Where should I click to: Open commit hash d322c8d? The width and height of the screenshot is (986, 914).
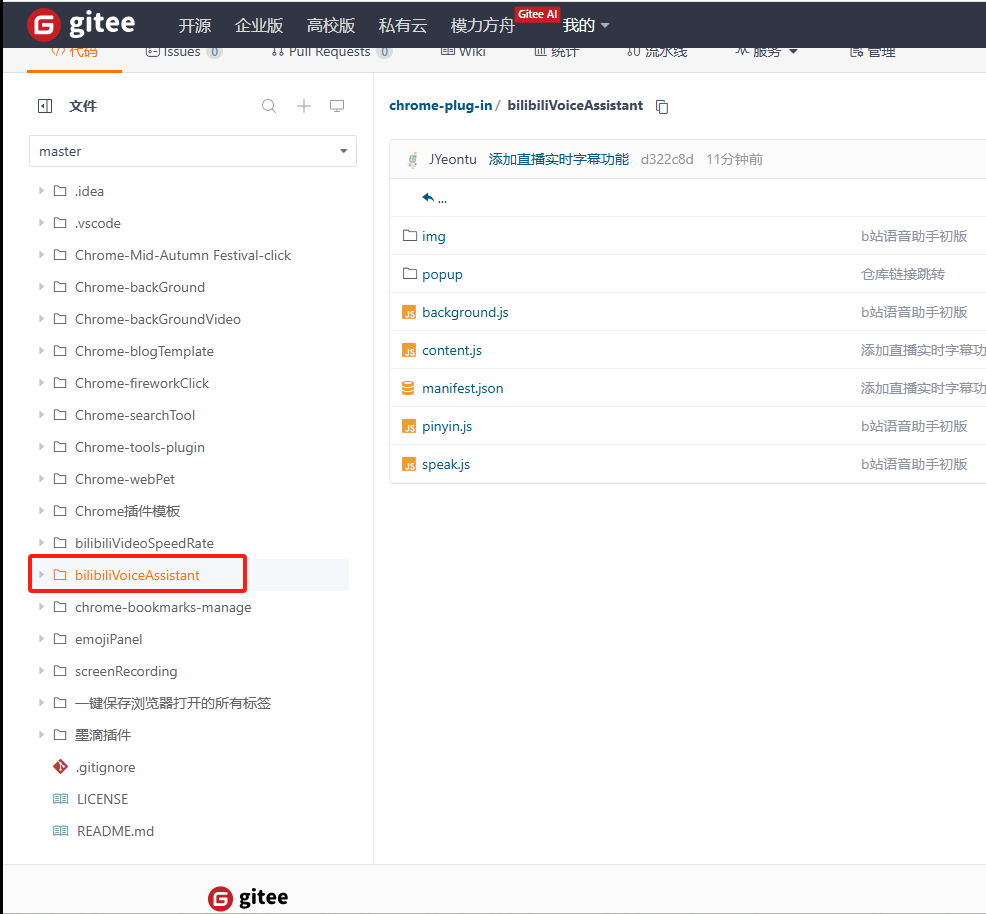coord(667,160)
